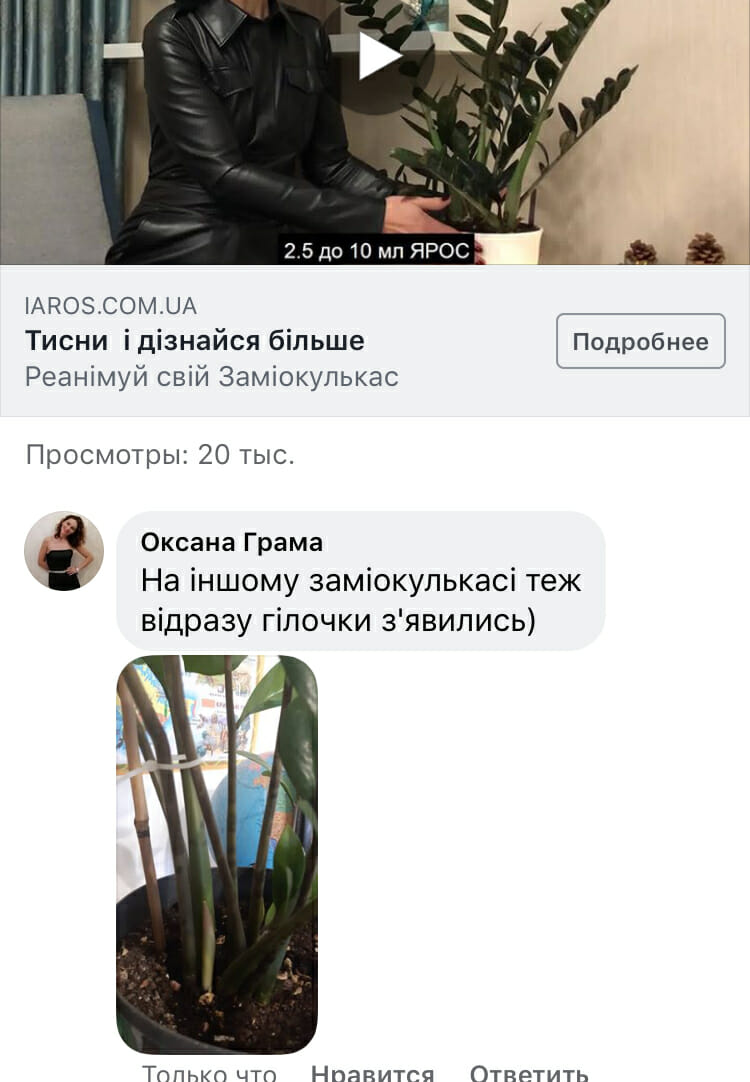Click the 'Только что' comment timestamp

(209, 1072)
